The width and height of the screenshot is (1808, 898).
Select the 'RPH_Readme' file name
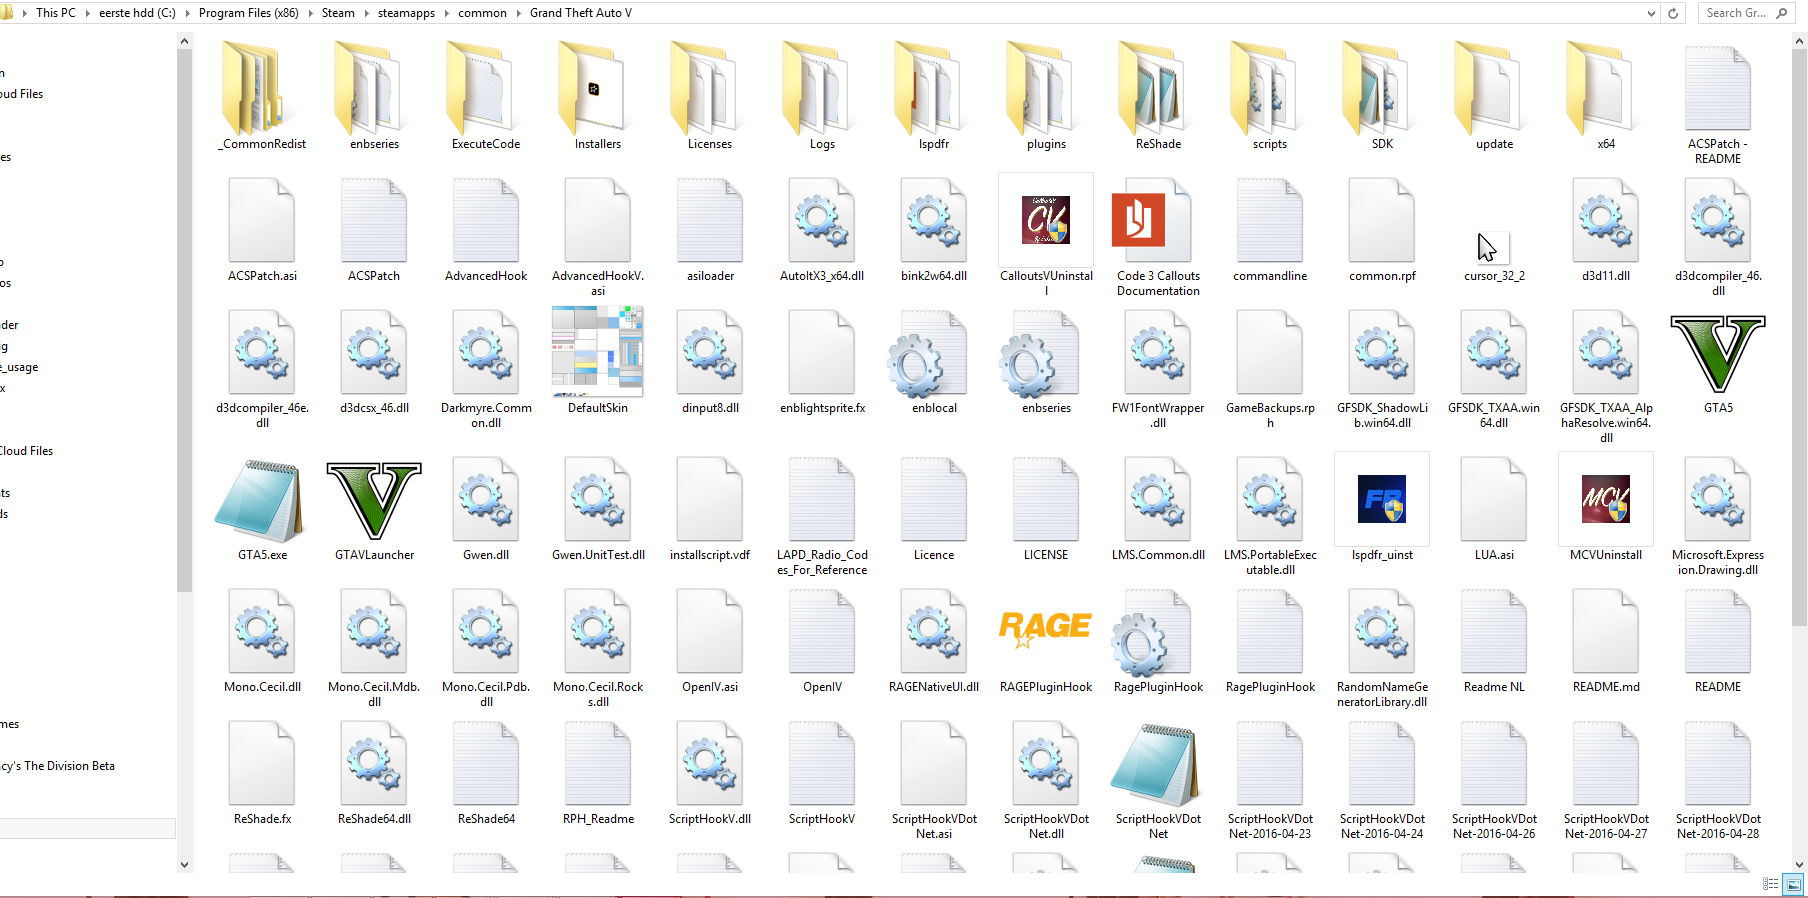click(598, 819)
